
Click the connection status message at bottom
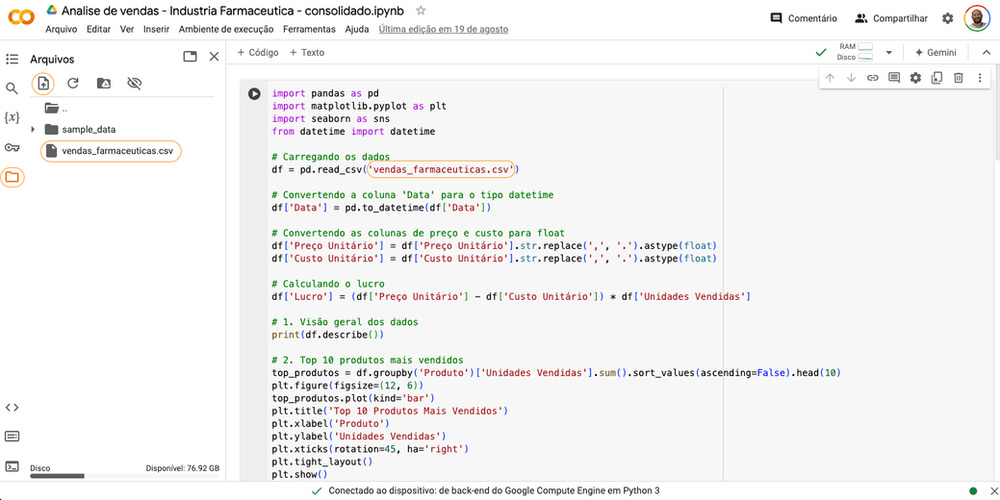coord(494,491)
